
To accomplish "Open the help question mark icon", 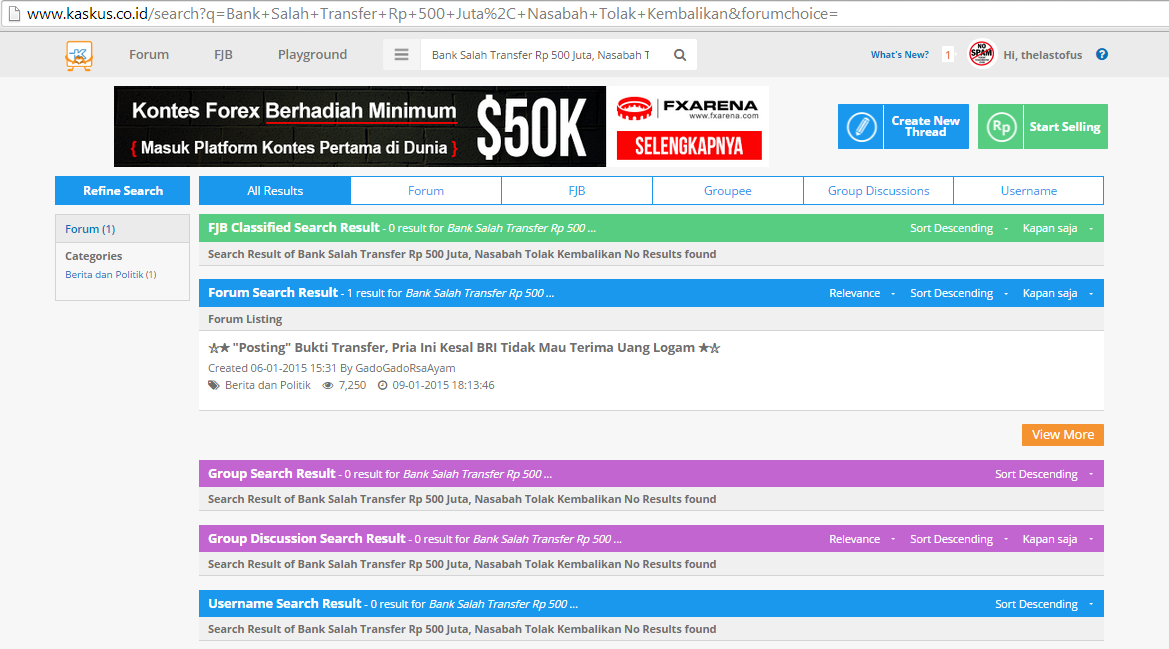I will coord(1102,54).
